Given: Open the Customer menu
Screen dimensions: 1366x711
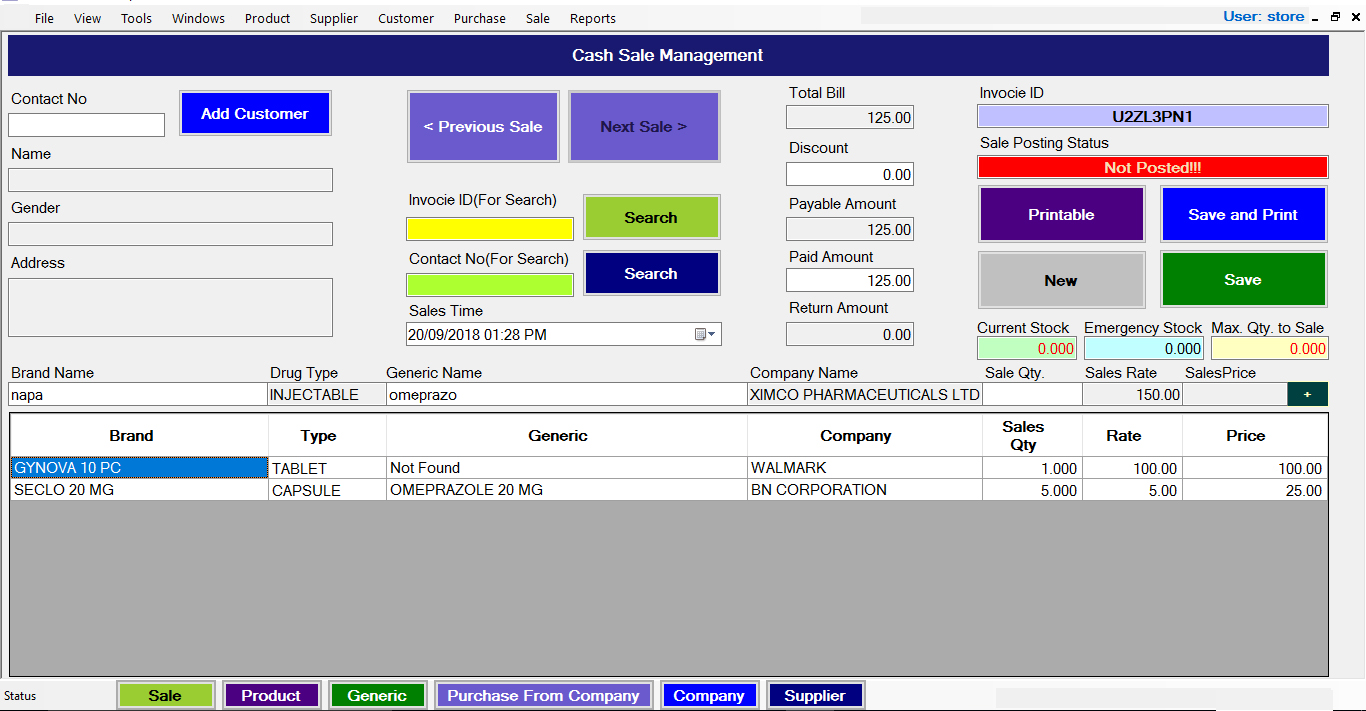Looking at the screenshot, I should [x=406, y=18].
